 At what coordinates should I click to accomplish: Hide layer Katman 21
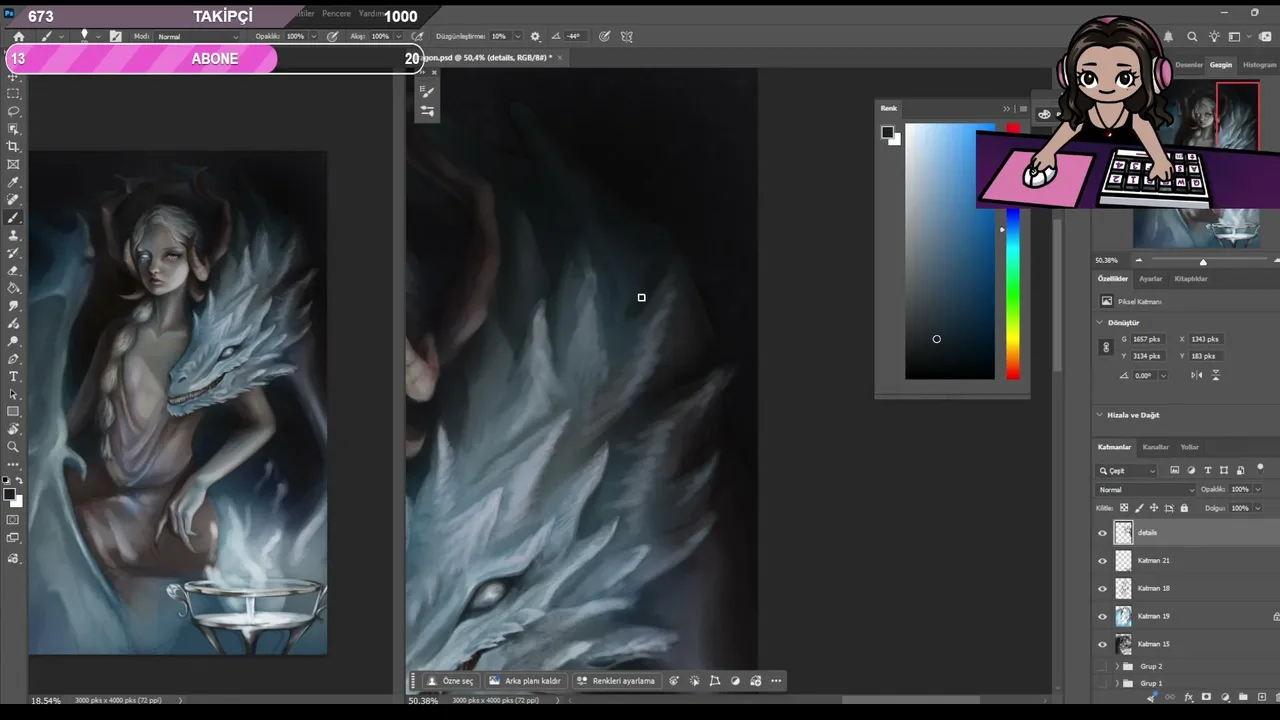pos(1103,561)
